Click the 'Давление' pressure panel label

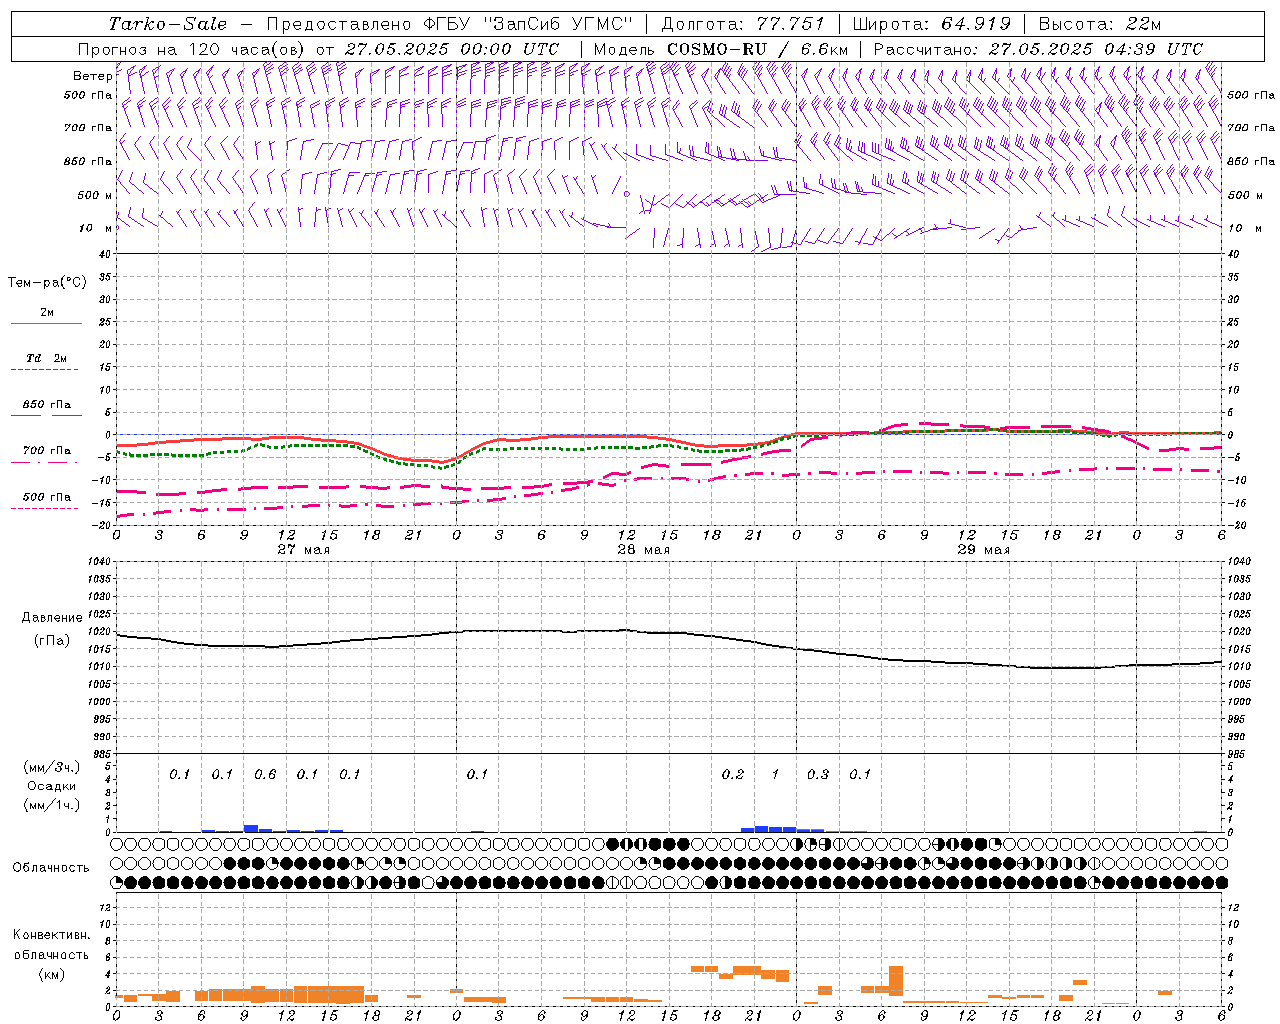(52, 618)
